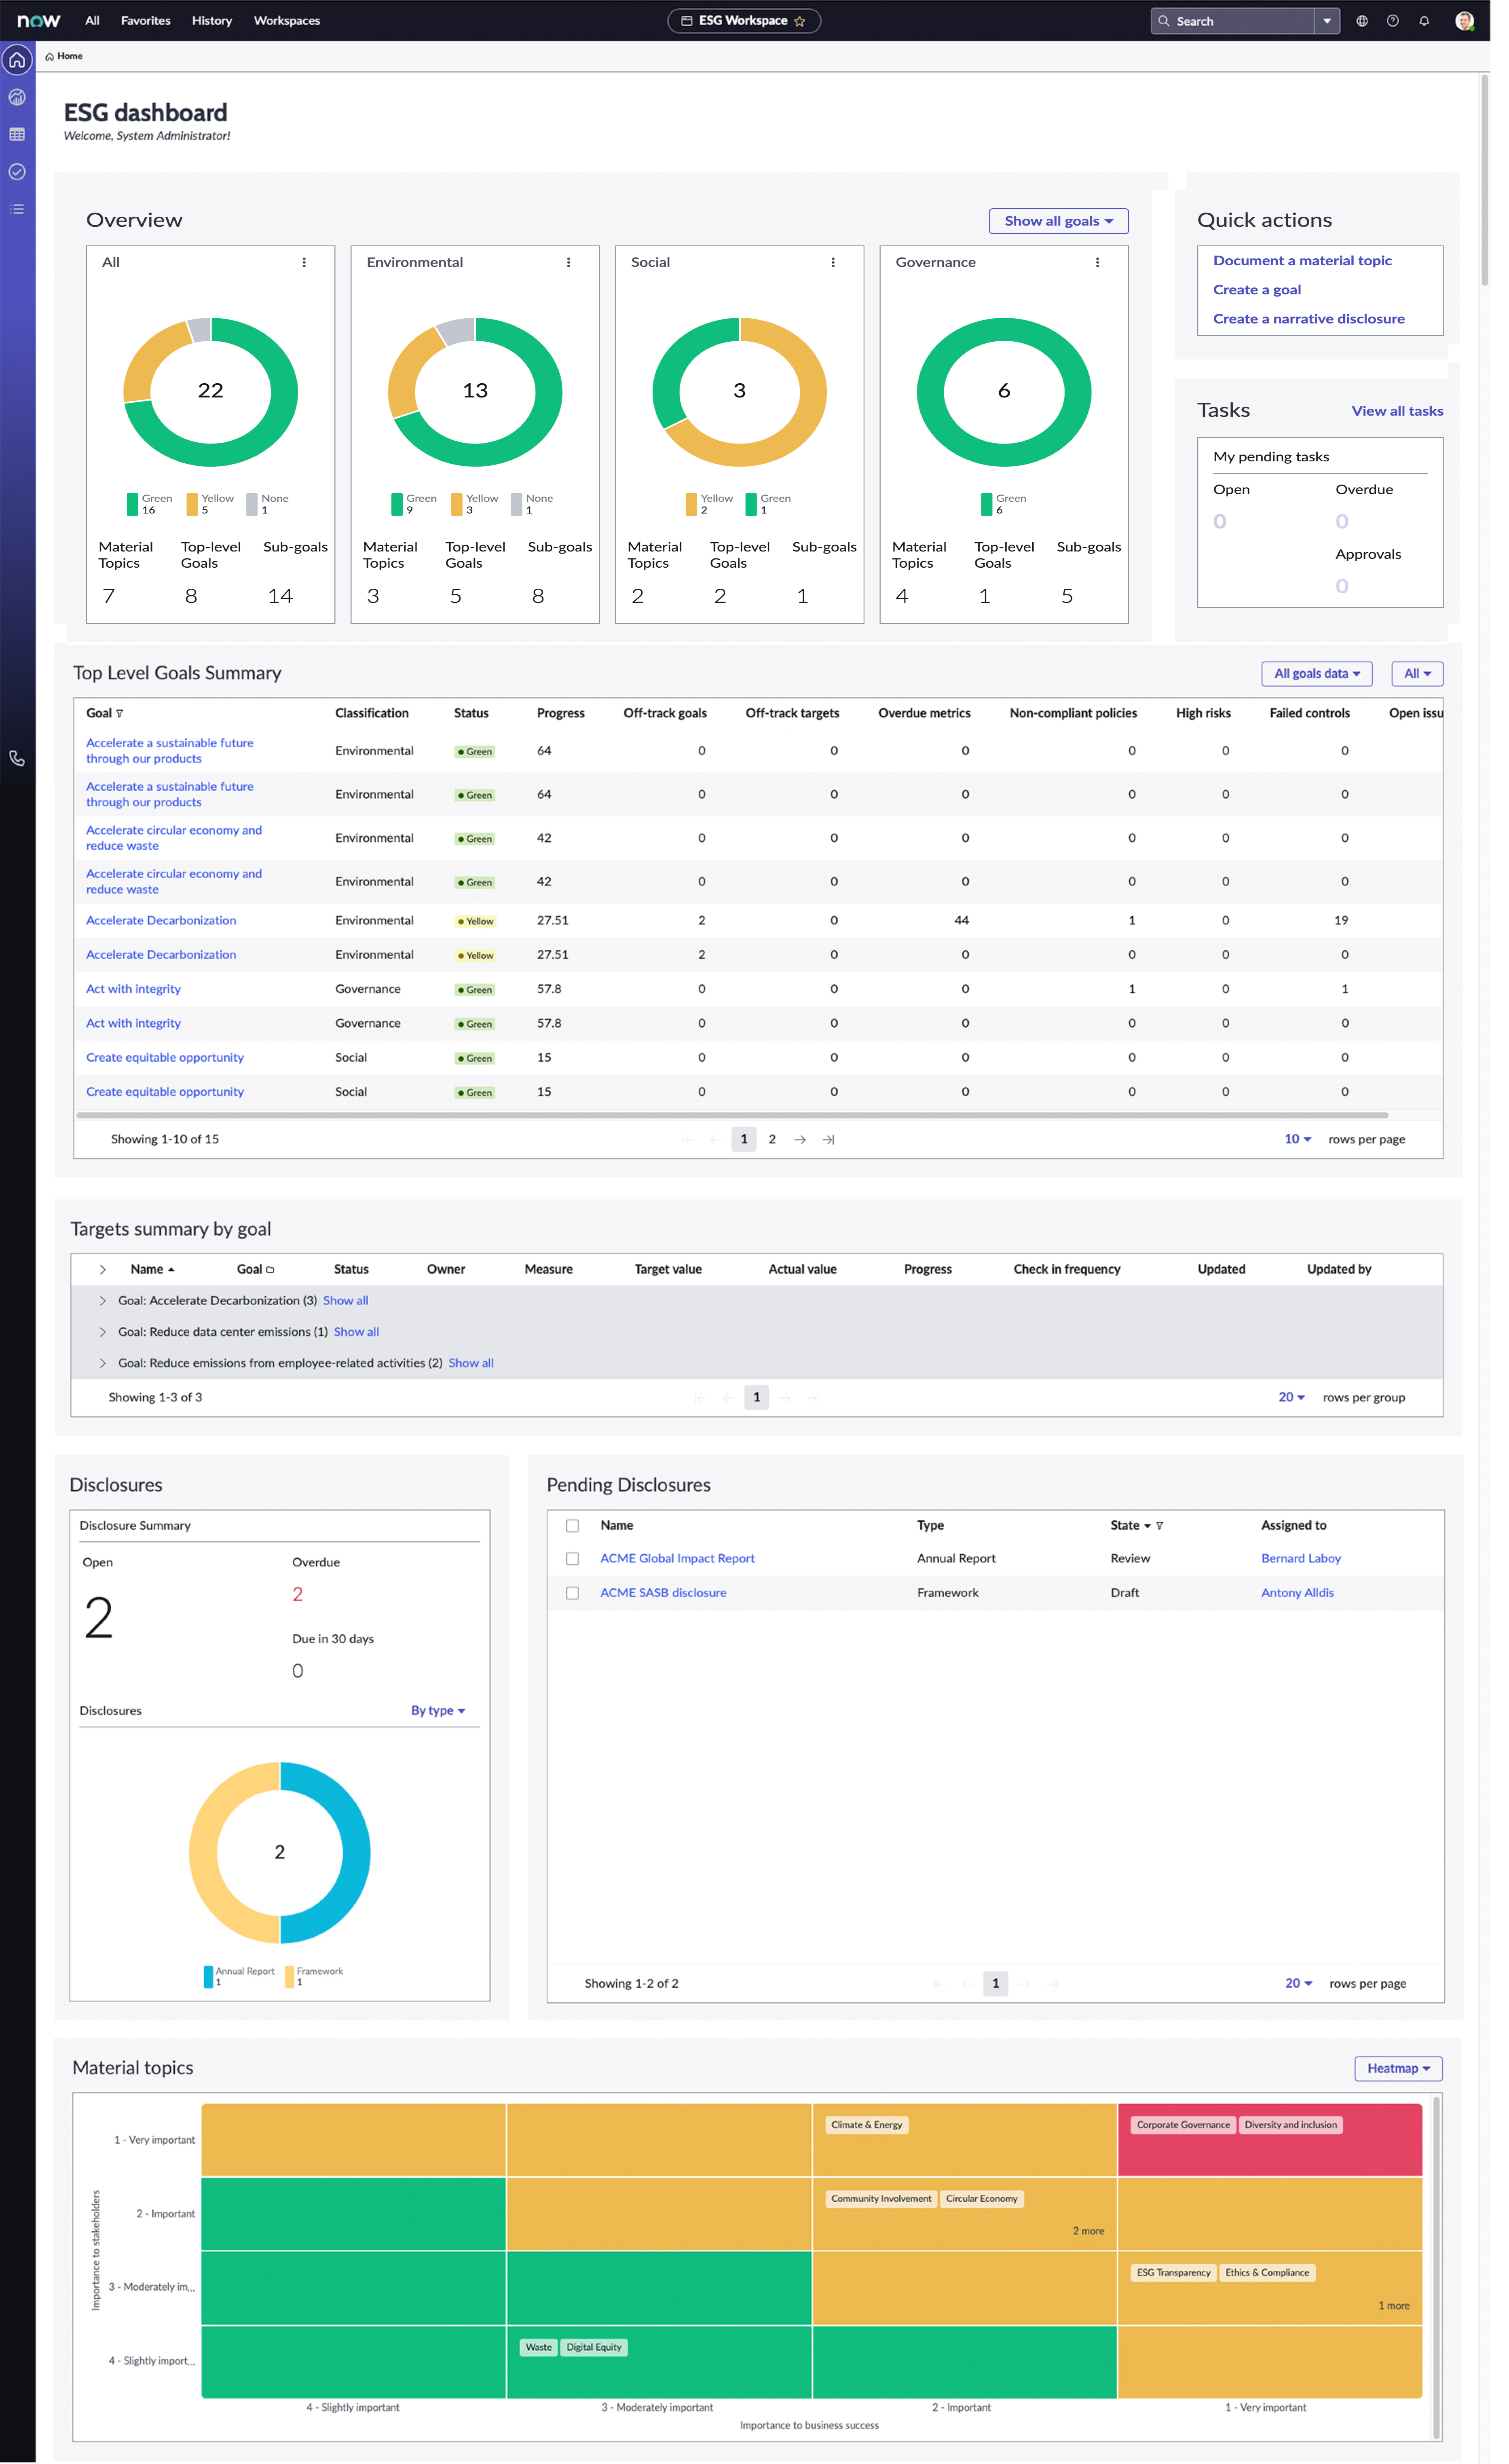Go to page 2 of Top Level Goals
The height and width of the screenshot is (2464, 1509).
[772, 1139]
